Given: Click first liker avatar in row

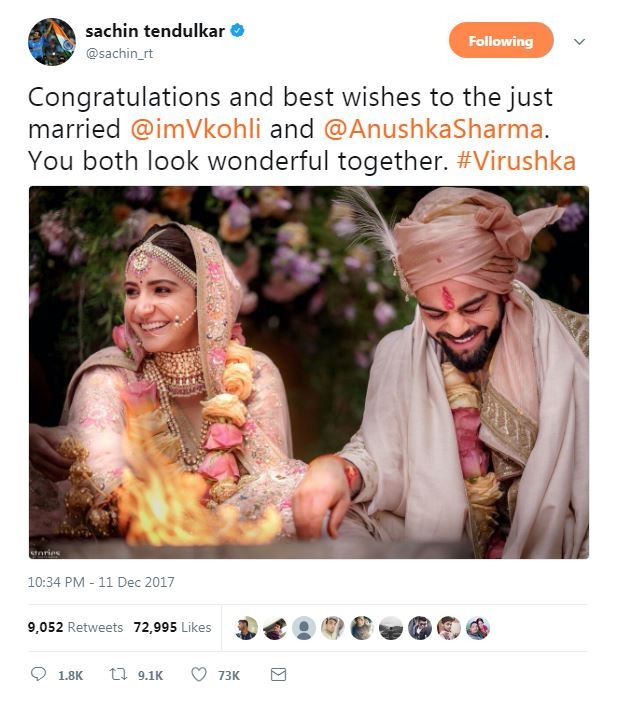Looking at the screenshot, I should [246, 627].
